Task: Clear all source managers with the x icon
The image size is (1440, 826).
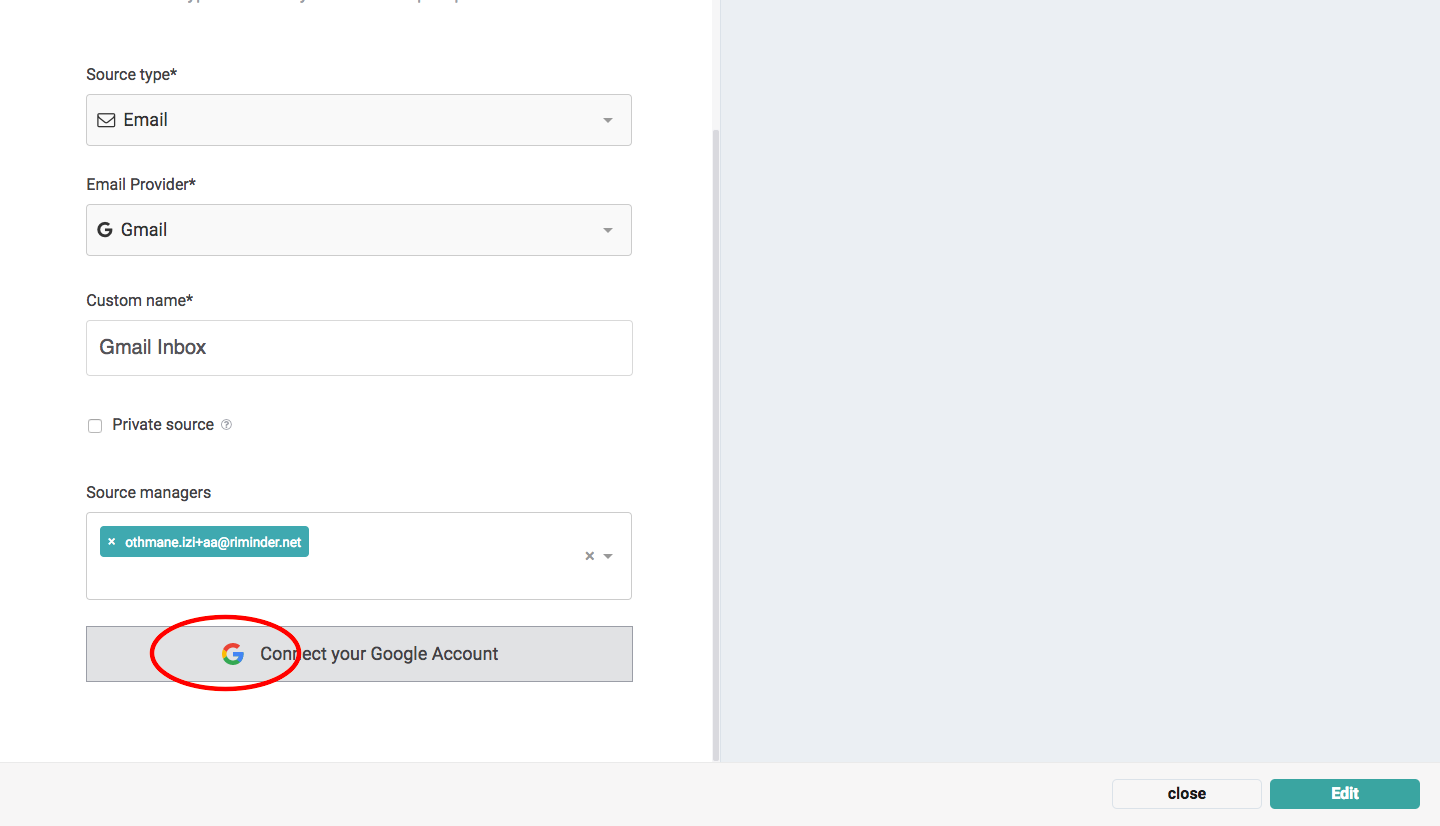Action: tap(590, 556)
